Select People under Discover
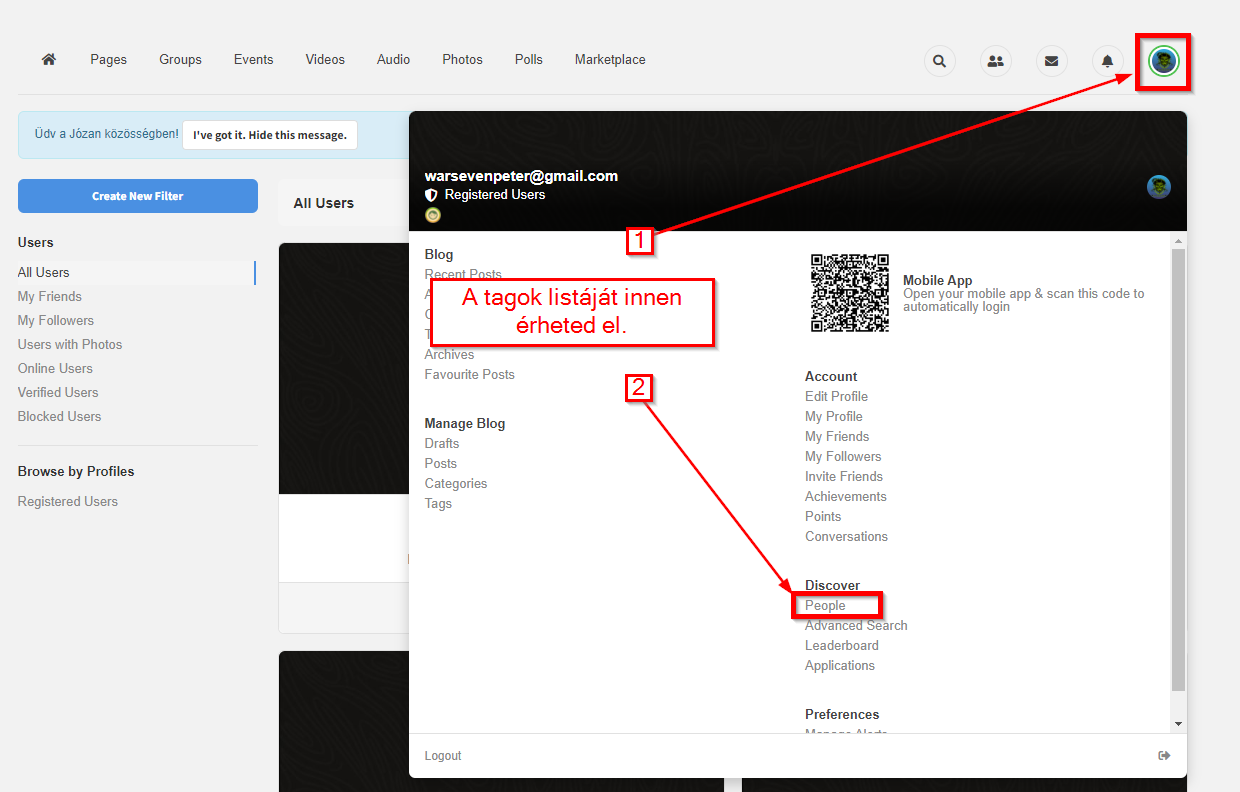1240x792 pixels. (825, 606)
